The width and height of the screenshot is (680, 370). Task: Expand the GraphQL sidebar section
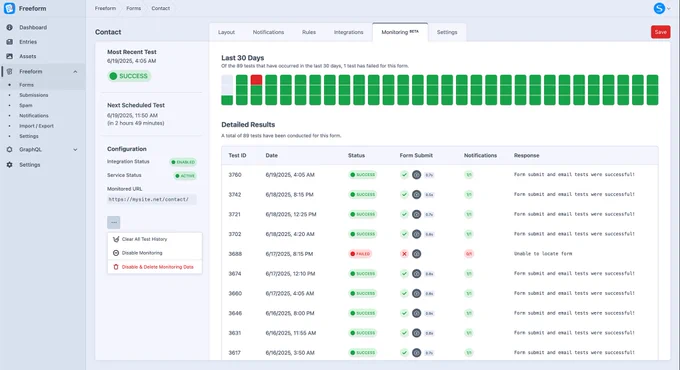tap(75, 150)
